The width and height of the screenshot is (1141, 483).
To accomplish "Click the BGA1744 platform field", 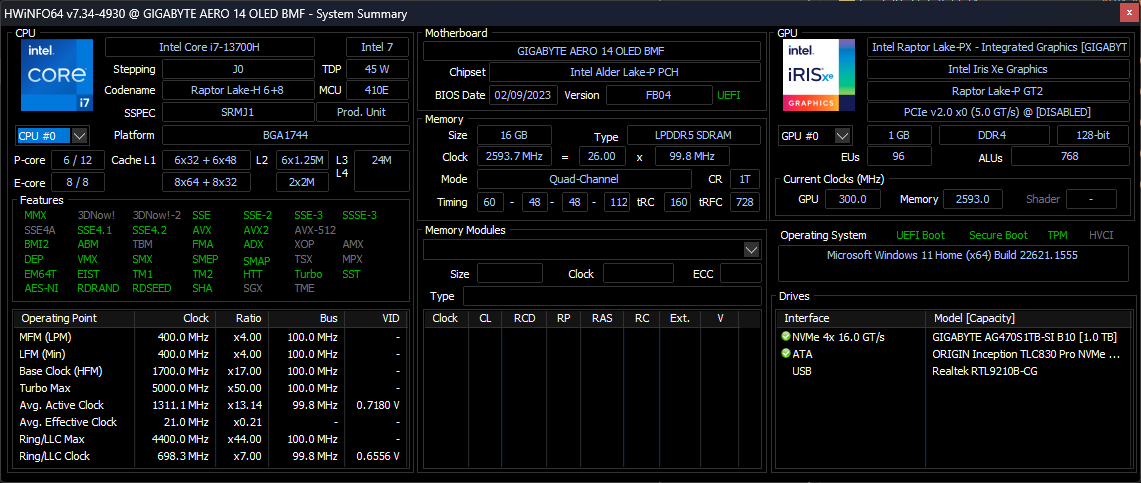I will click(x=285, y=135).
